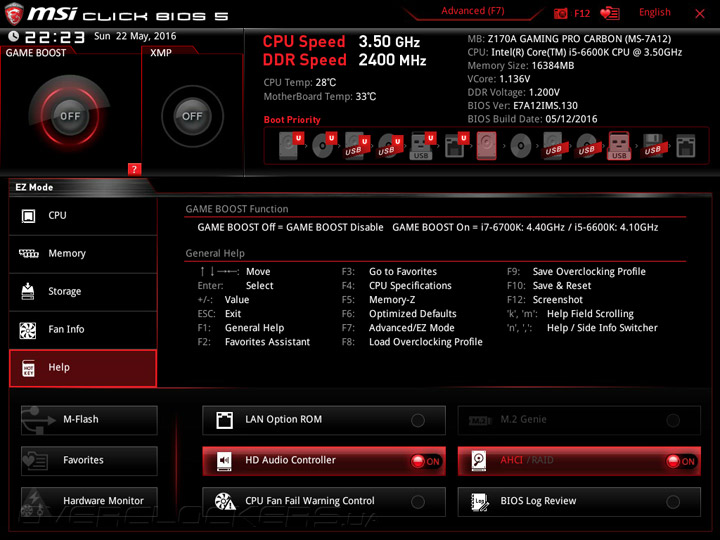Click the DDR Speed 2400 MHz readout
Viewport: 720px width, 540px height.
(x=344, y=60)
